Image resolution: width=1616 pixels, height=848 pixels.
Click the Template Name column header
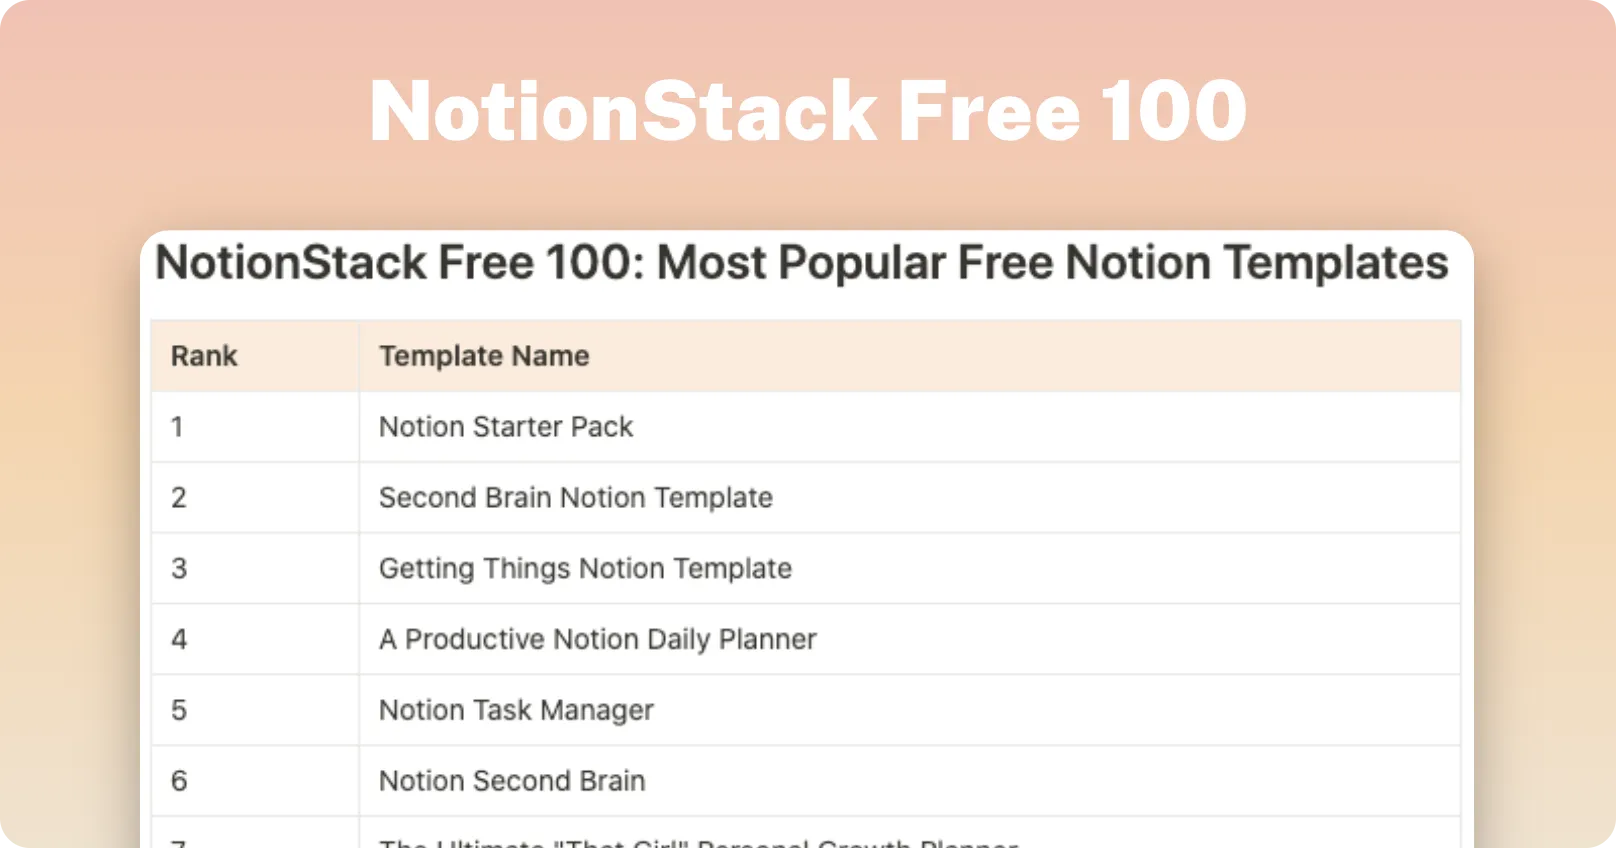click(484, 356)
